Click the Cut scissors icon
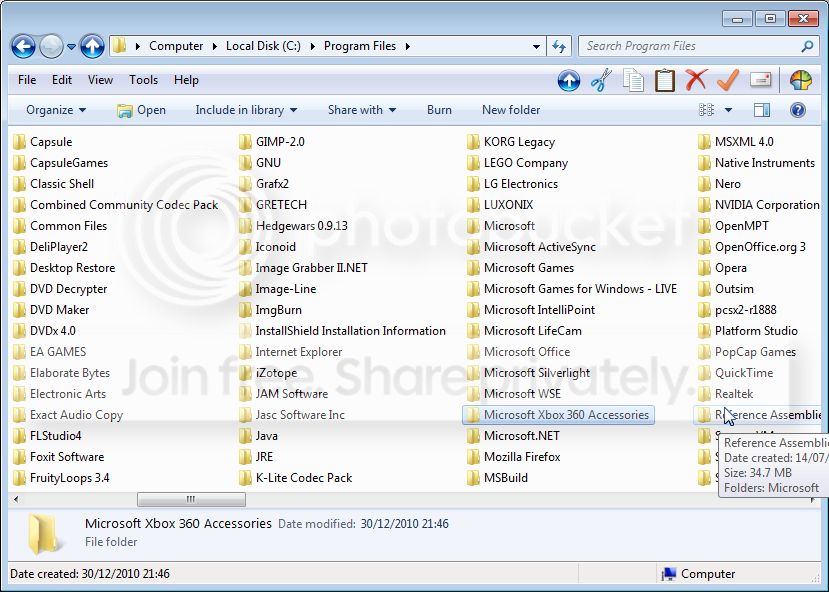 601,80
